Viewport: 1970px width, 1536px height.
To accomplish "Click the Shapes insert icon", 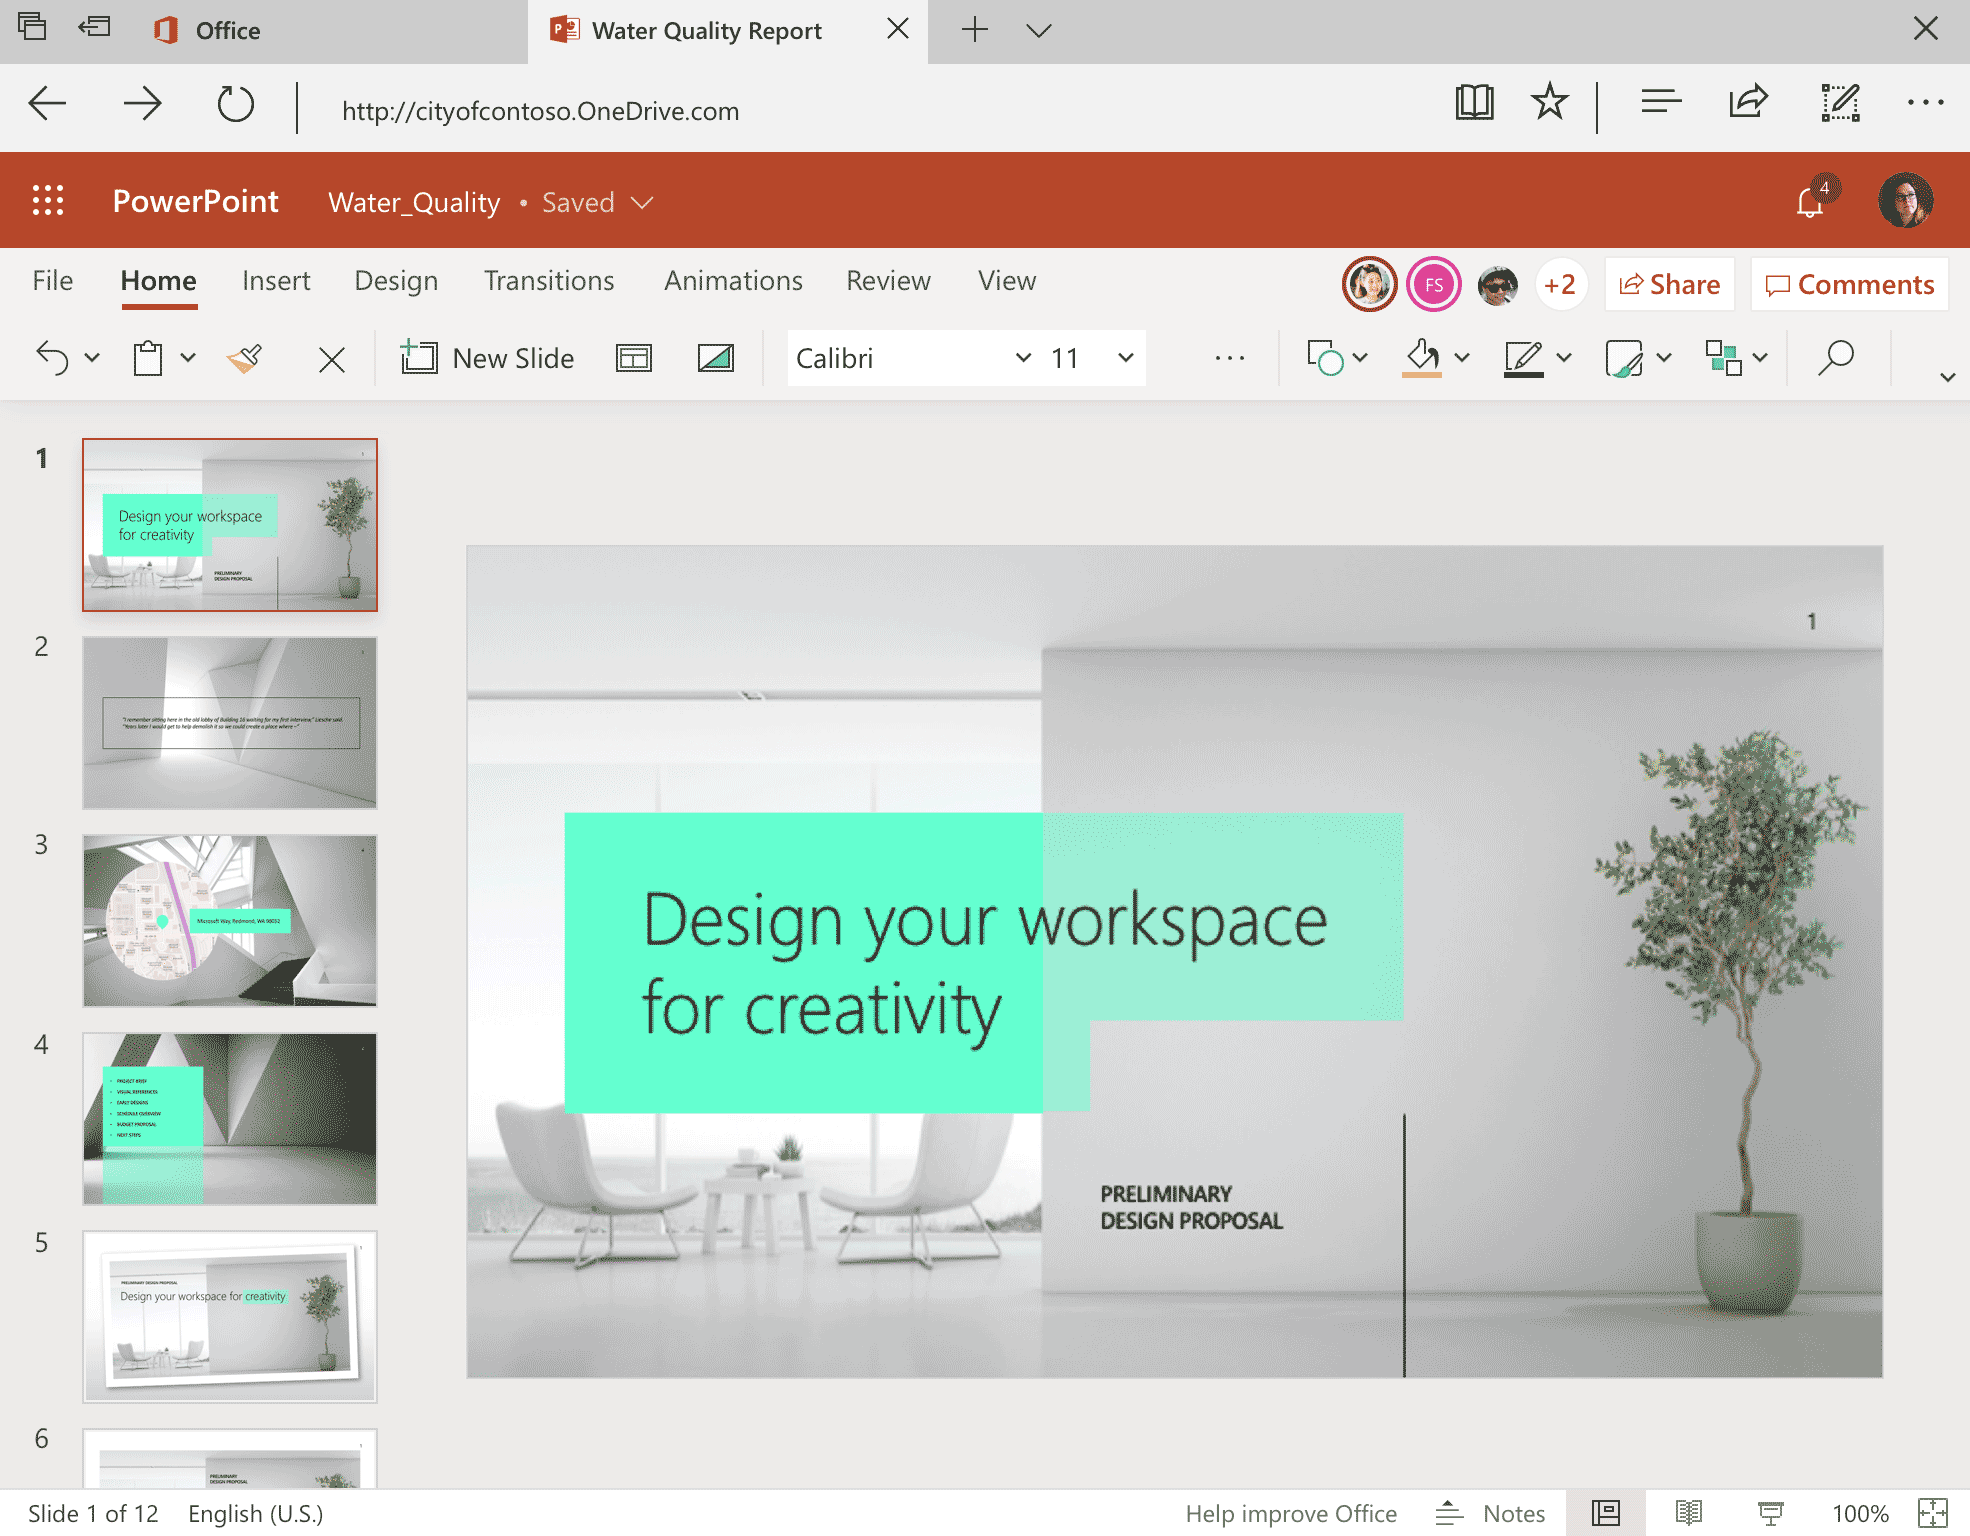I will (1325, 358).
